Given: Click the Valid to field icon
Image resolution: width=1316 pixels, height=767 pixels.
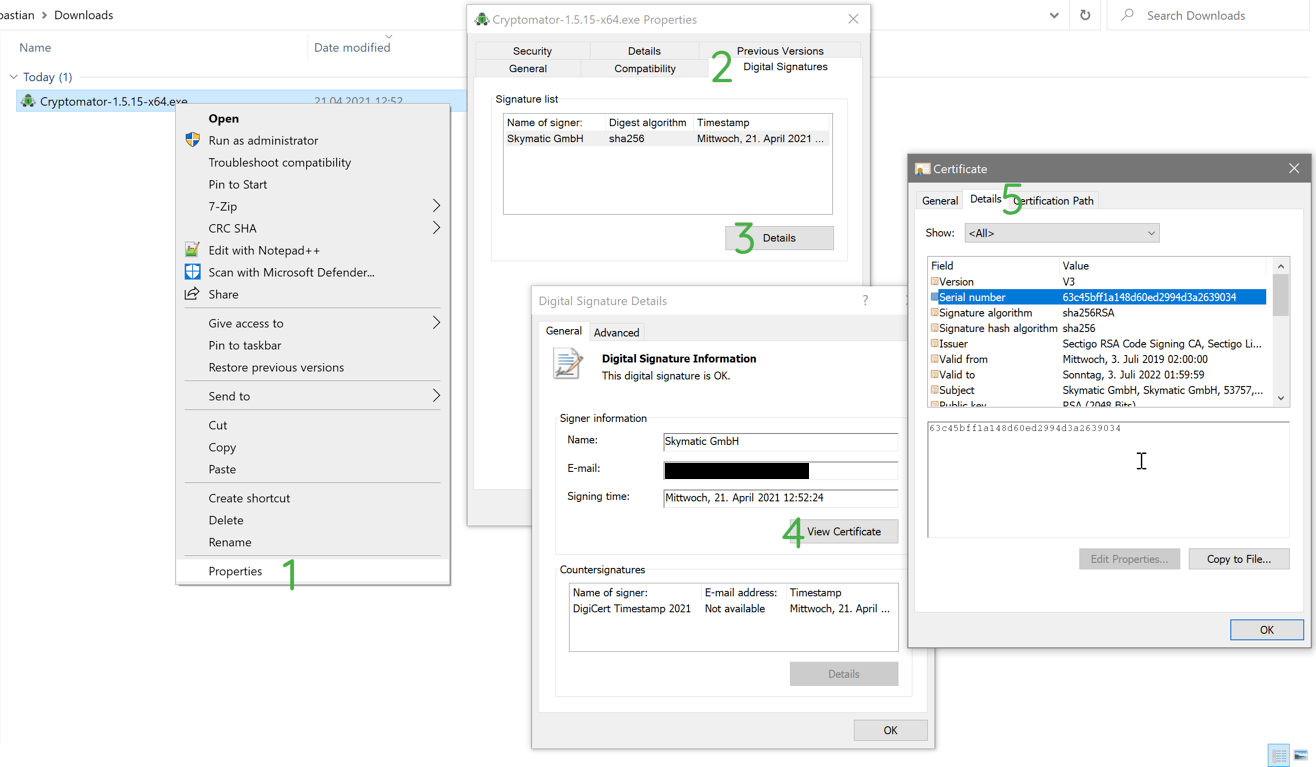Looking at the screenshot, I should (935, 375).
